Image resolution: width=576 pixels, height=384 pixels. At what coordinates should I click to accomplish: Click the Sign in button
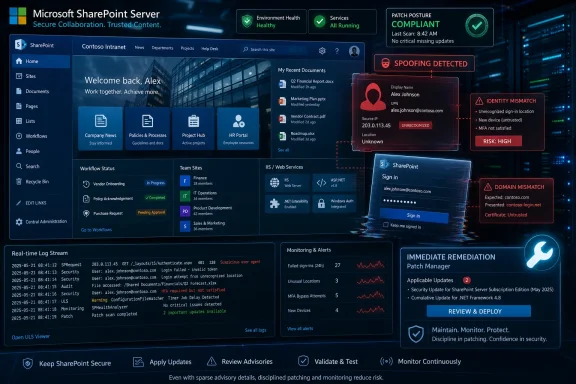pos(414,215)
